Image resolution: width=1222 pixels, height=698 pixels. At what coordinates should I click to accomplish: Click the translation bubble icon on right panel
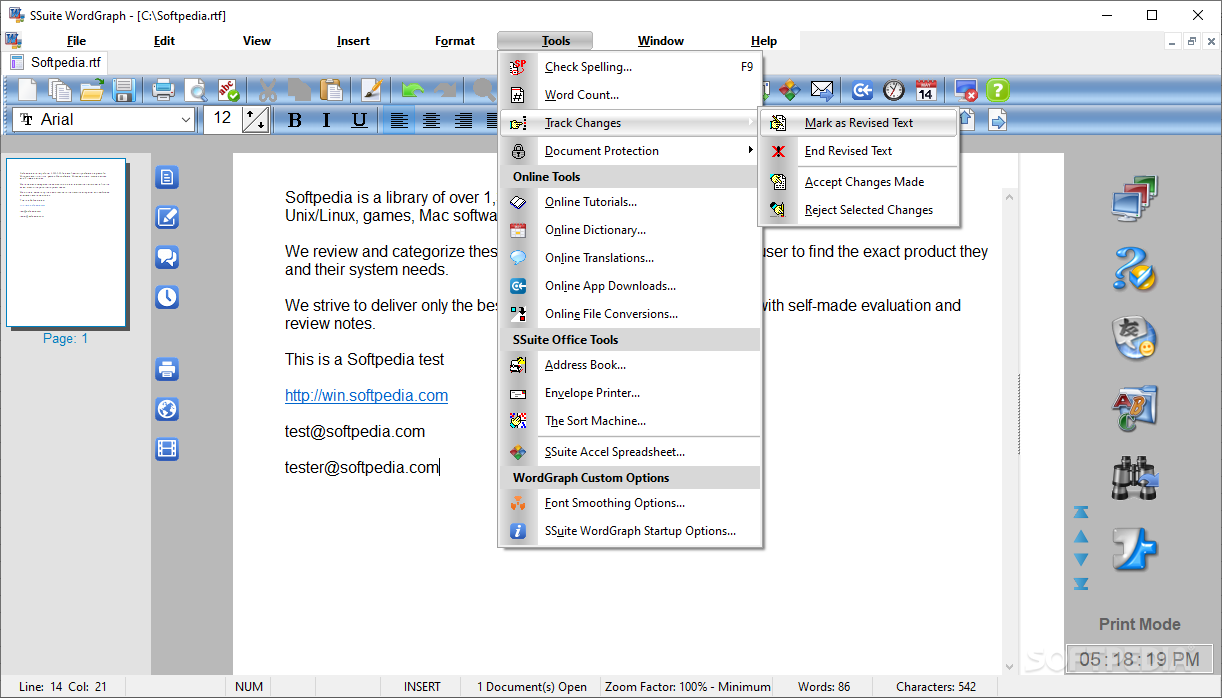(x=1134, y=338)
